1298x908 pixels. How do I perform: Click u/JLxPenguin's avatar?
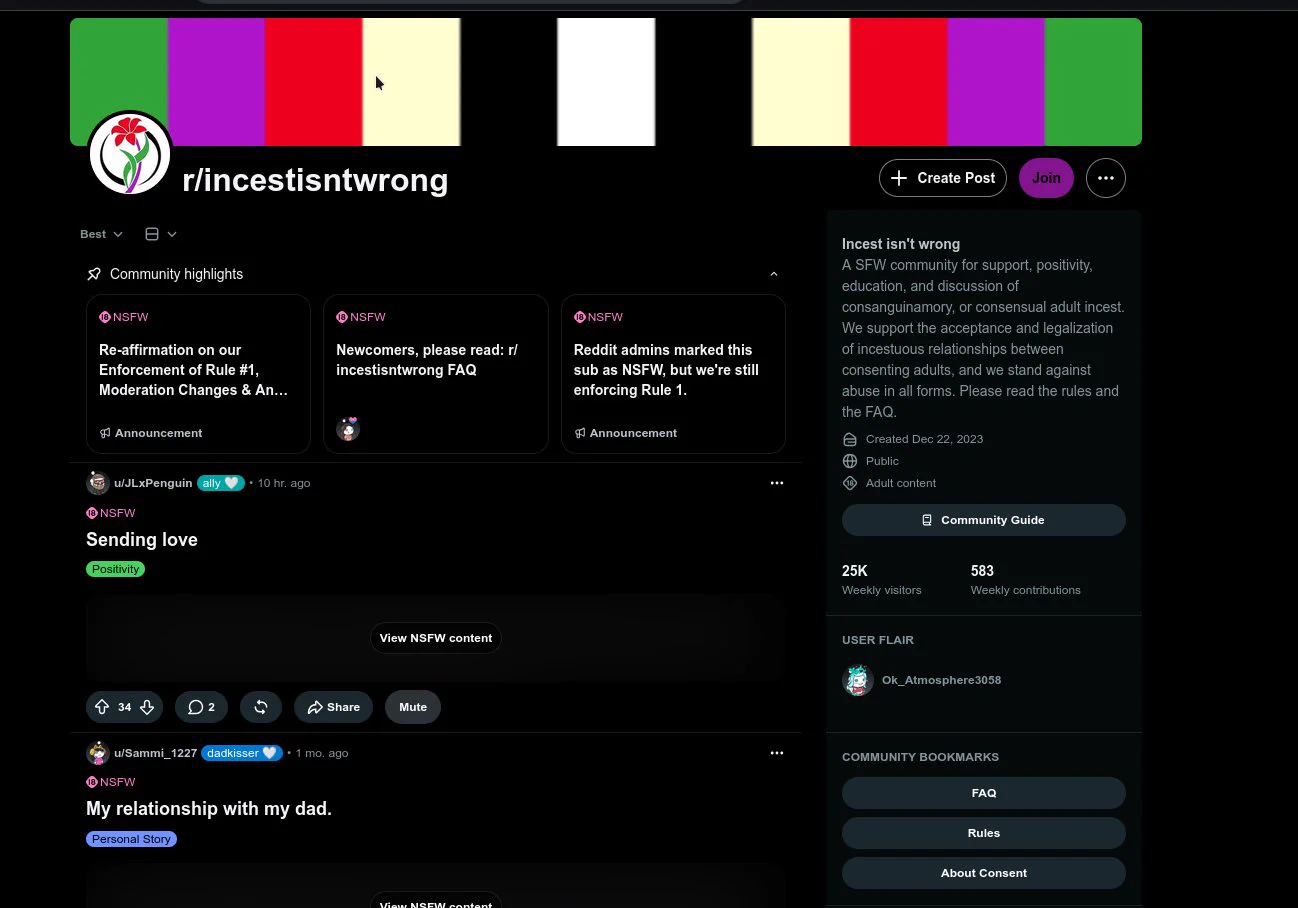click(x=98, y=483)
